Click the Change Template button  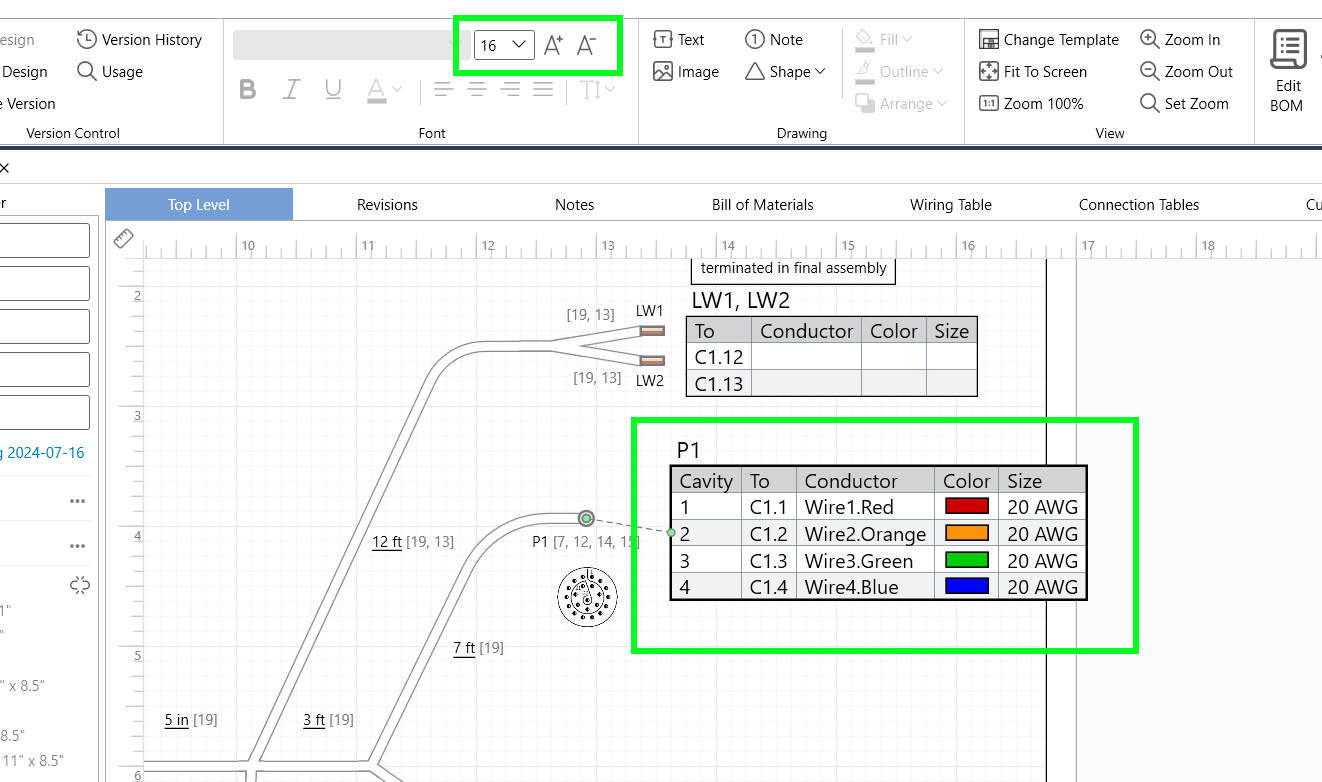pyautogui.click(x=1049, y=40)
